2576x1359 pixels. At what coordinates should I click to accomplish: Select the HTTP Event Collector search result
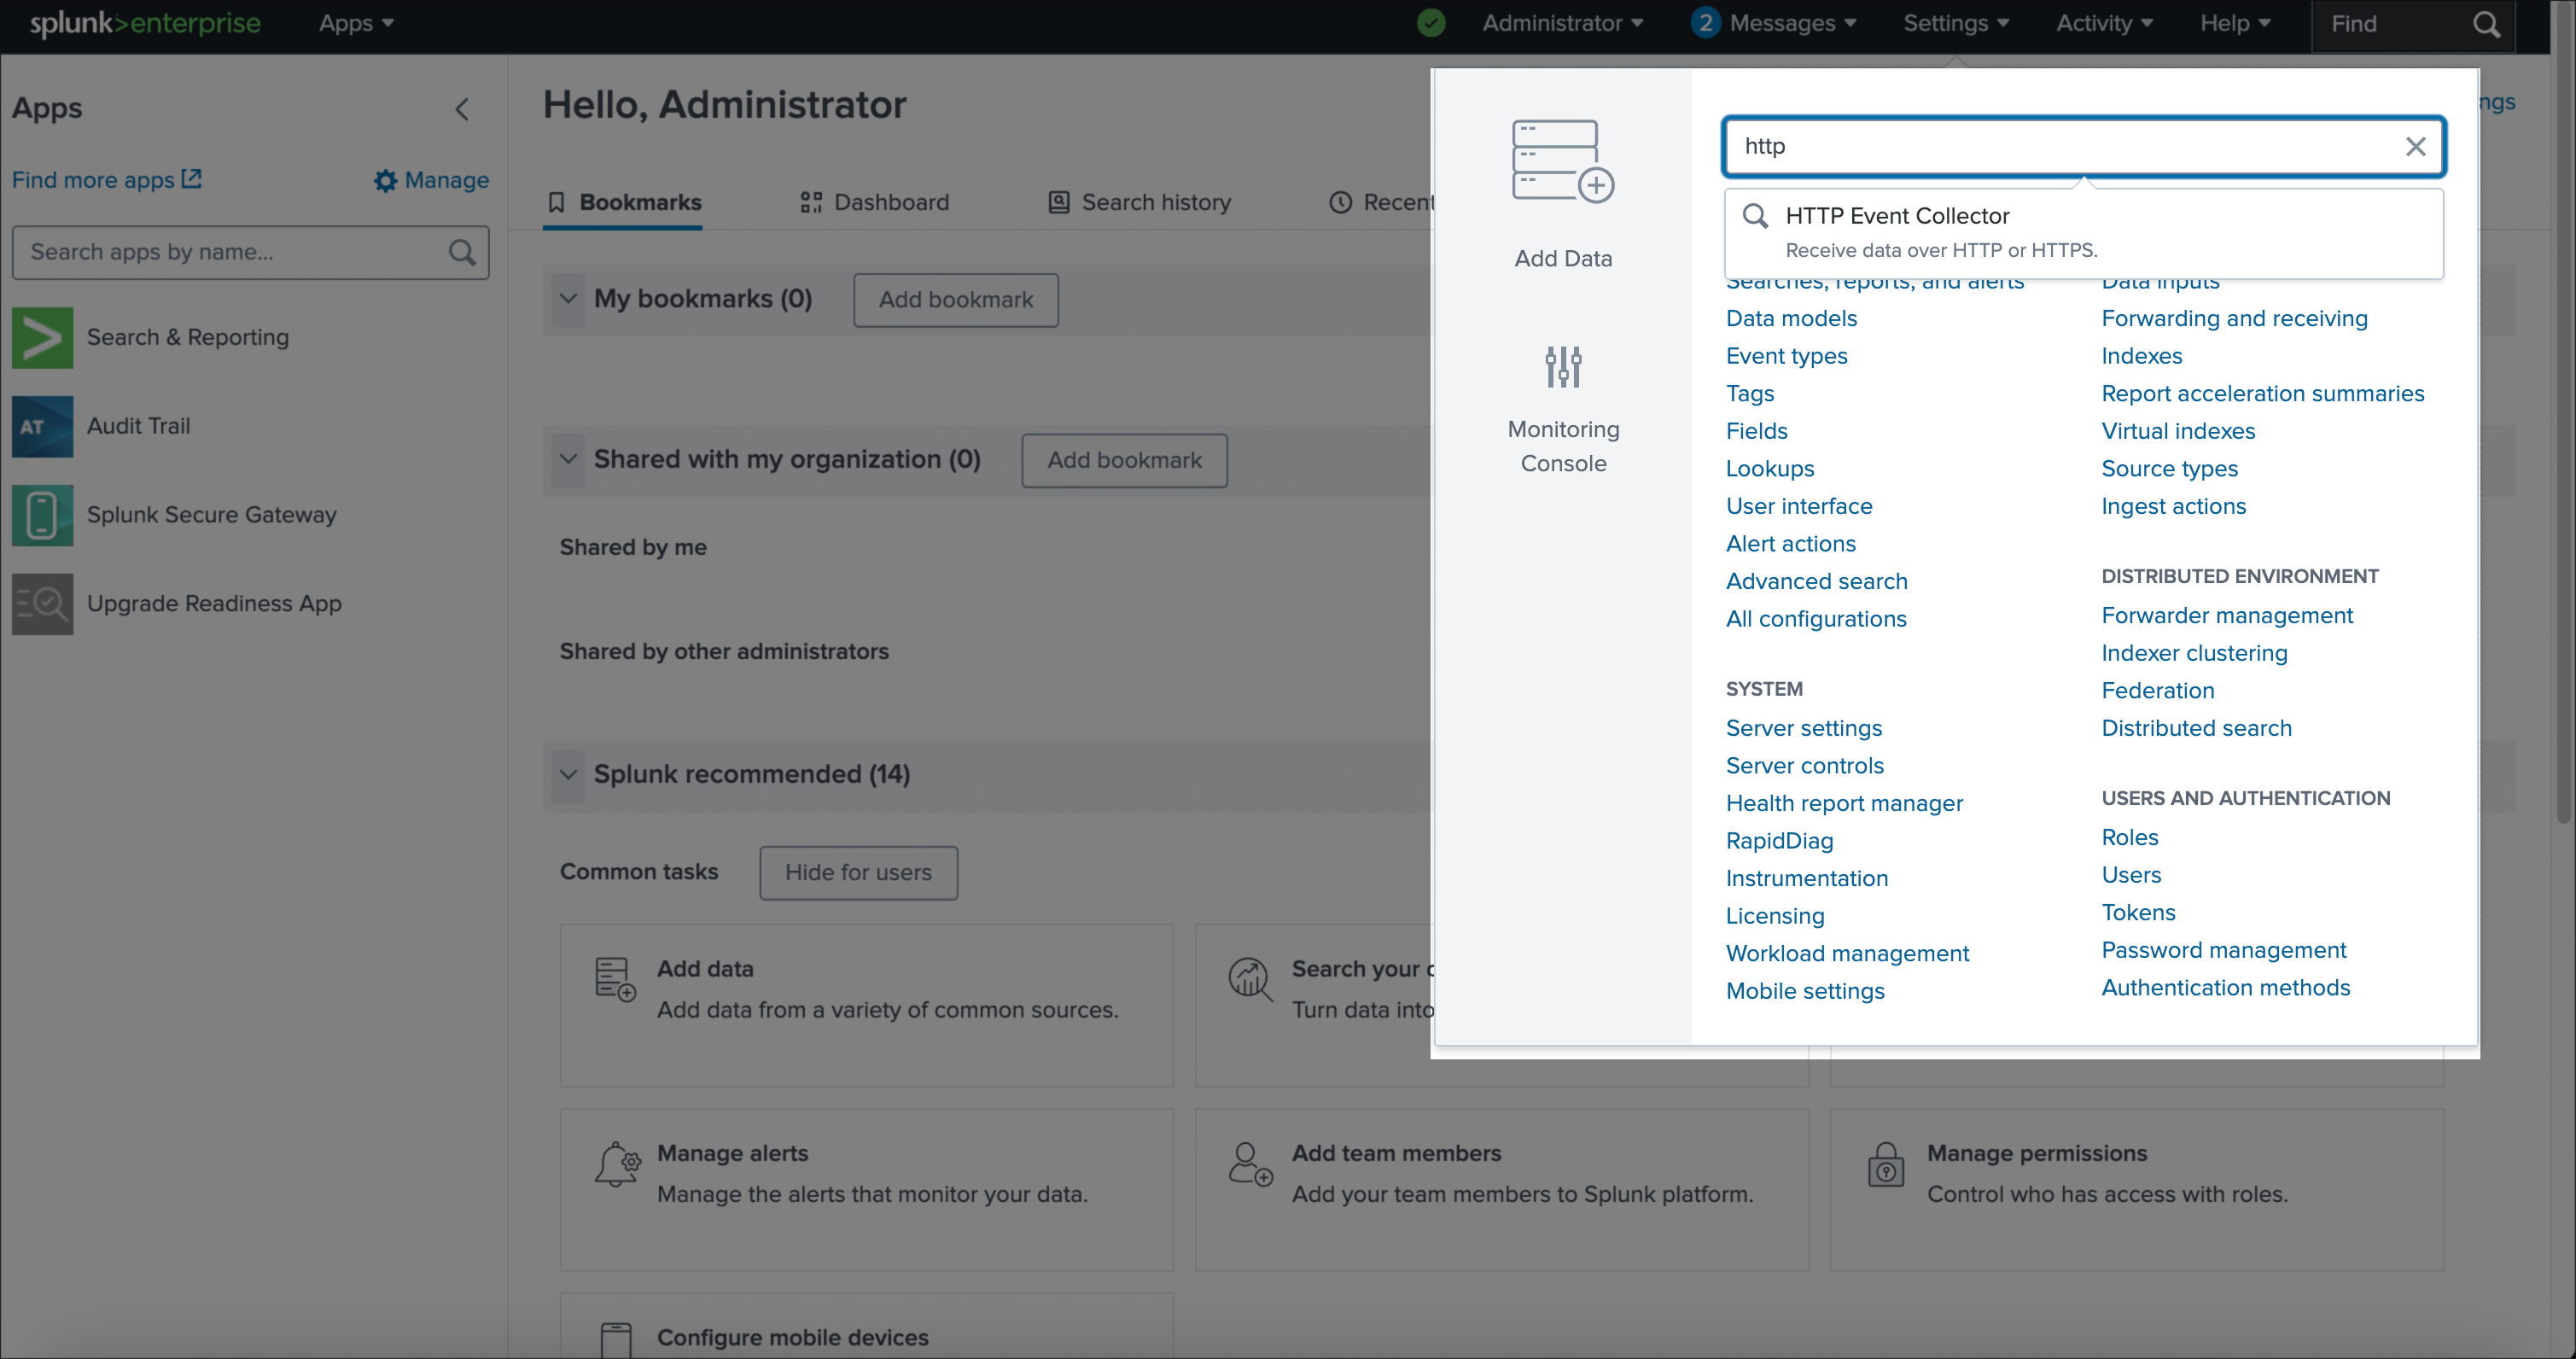coord(2083,233)
